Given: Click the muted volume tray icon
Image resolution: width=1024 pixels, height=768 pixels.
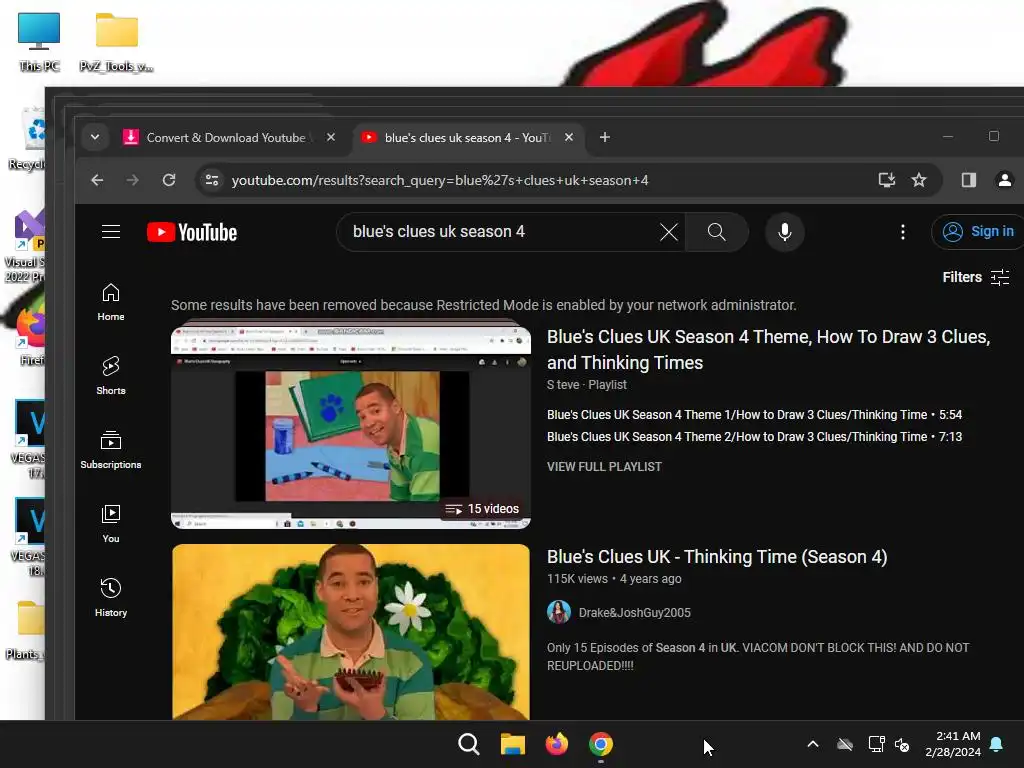Looking at the screenshot, I should click(x=902, y=744).
